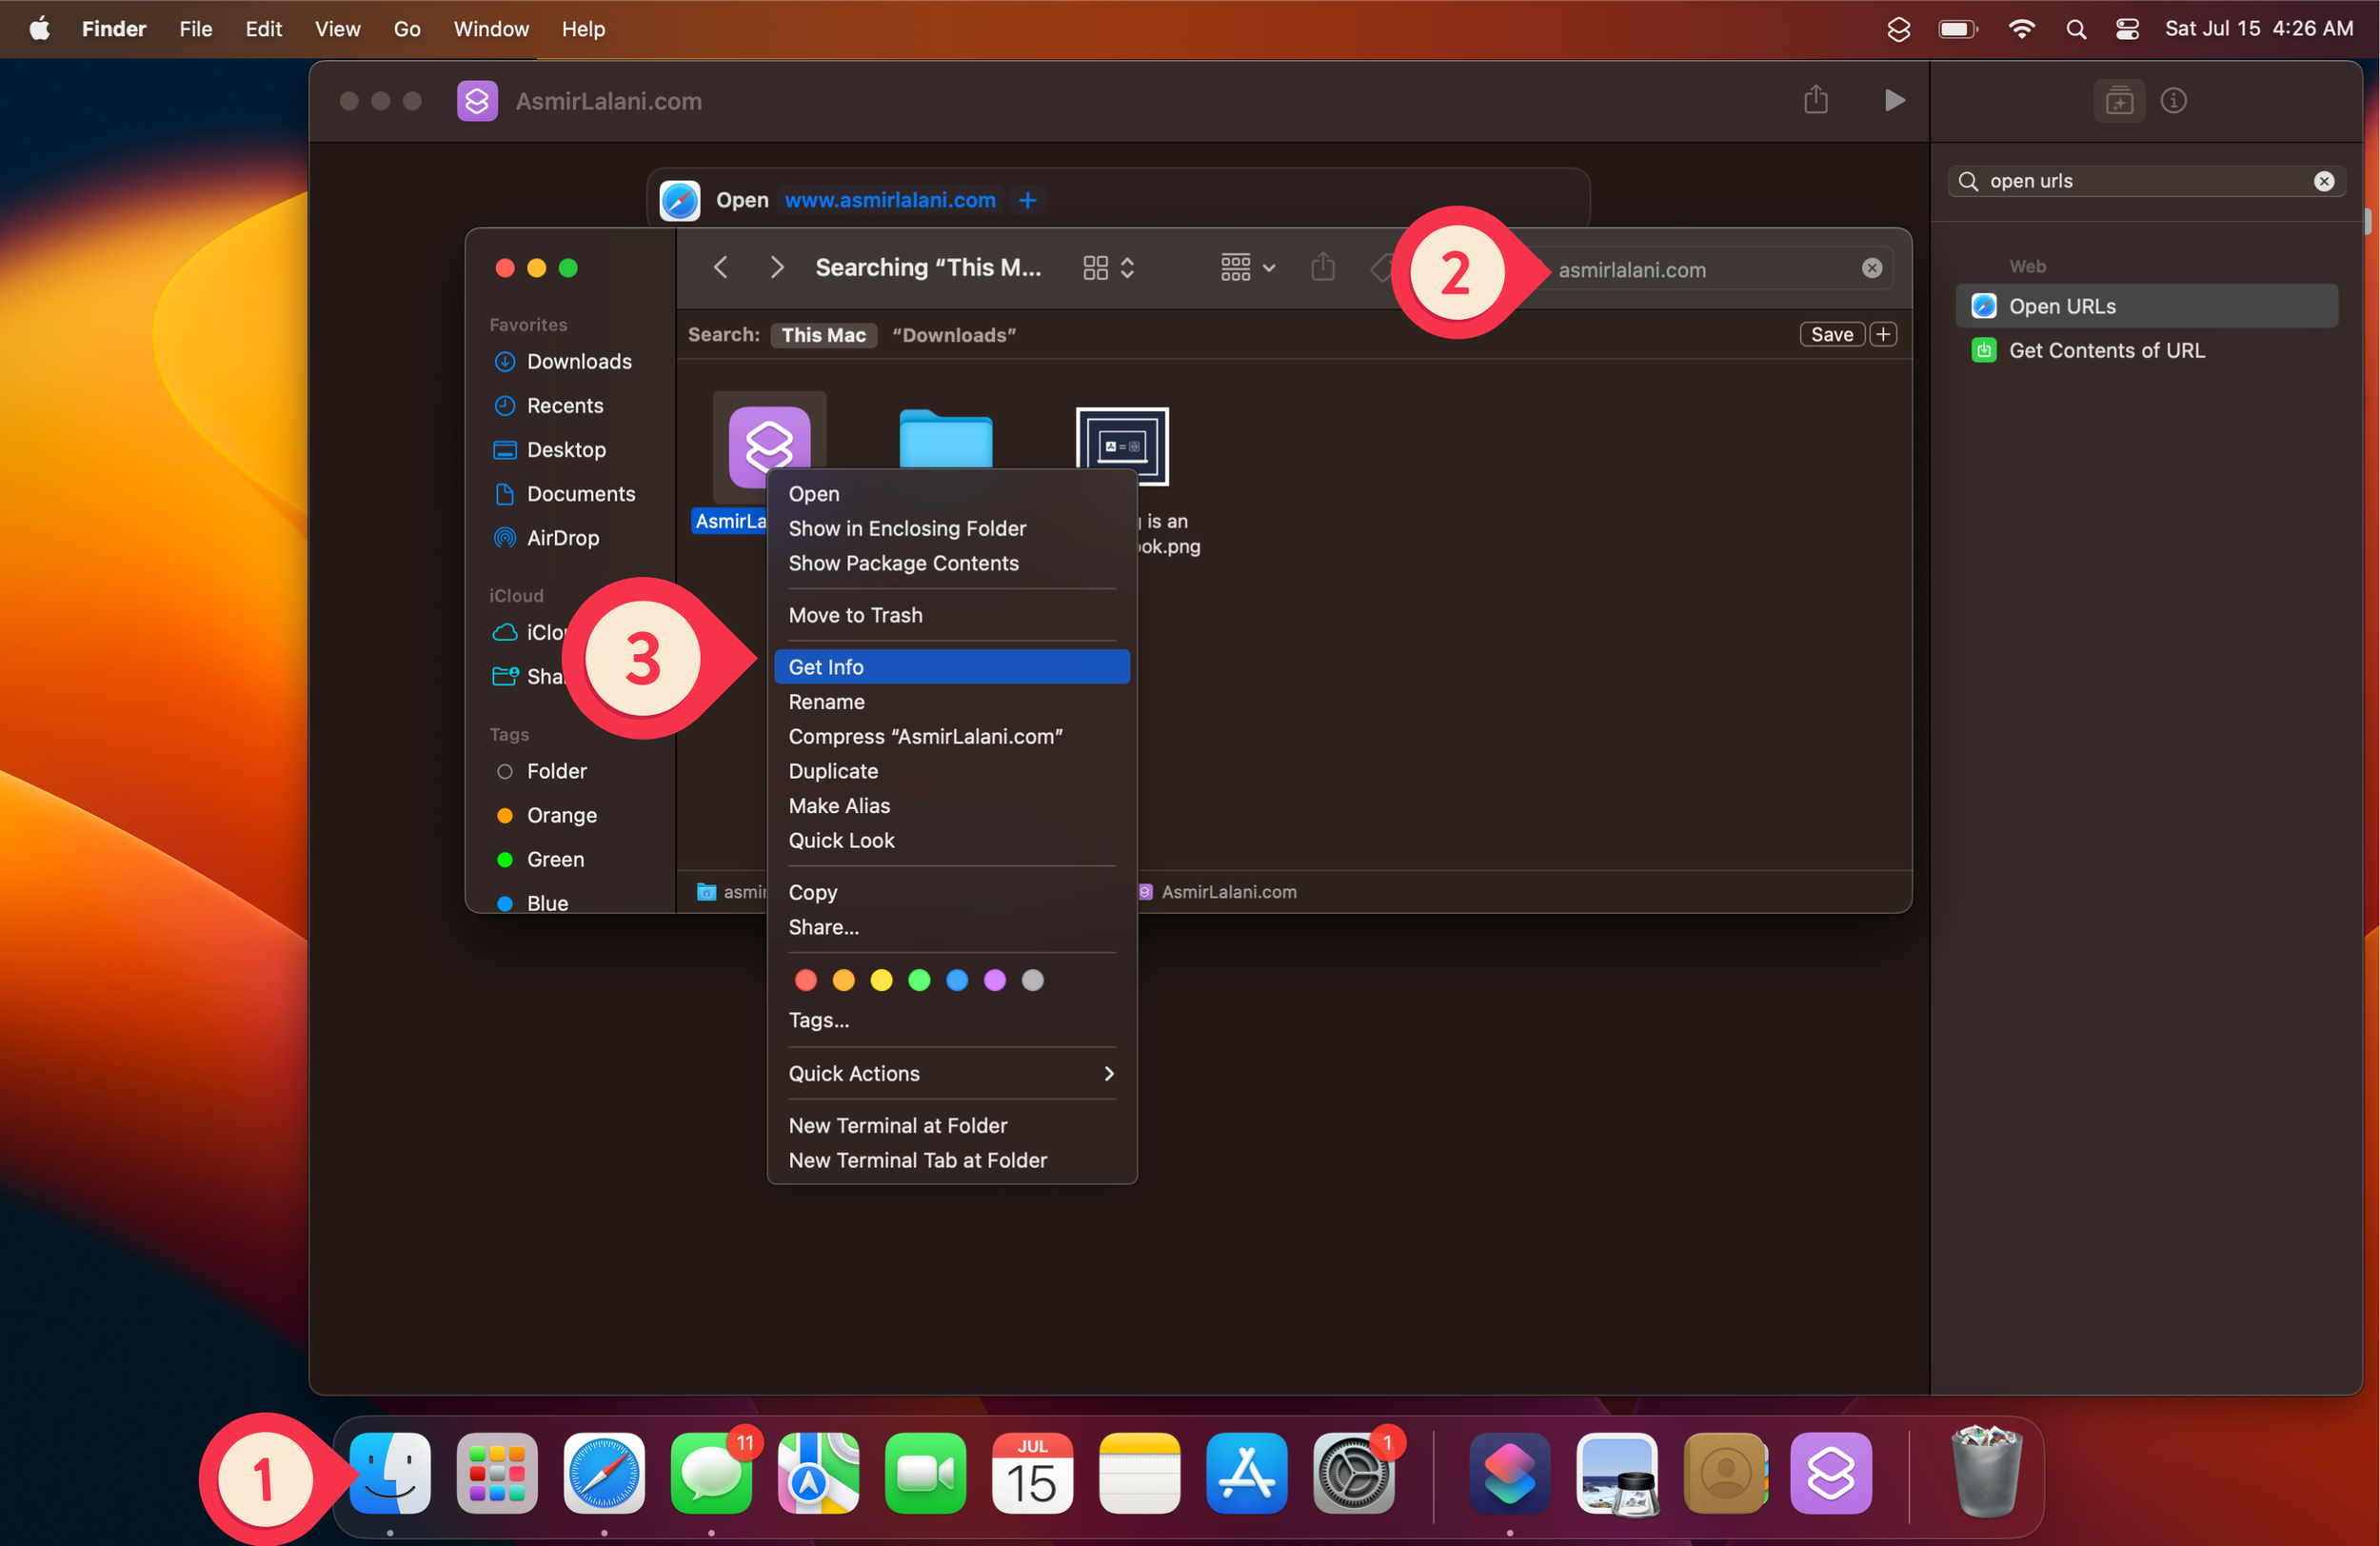This screenshot has height=1546, width=2380.
Task: Expand the group-by options dropdown
Action: (x=1247, y=267)
